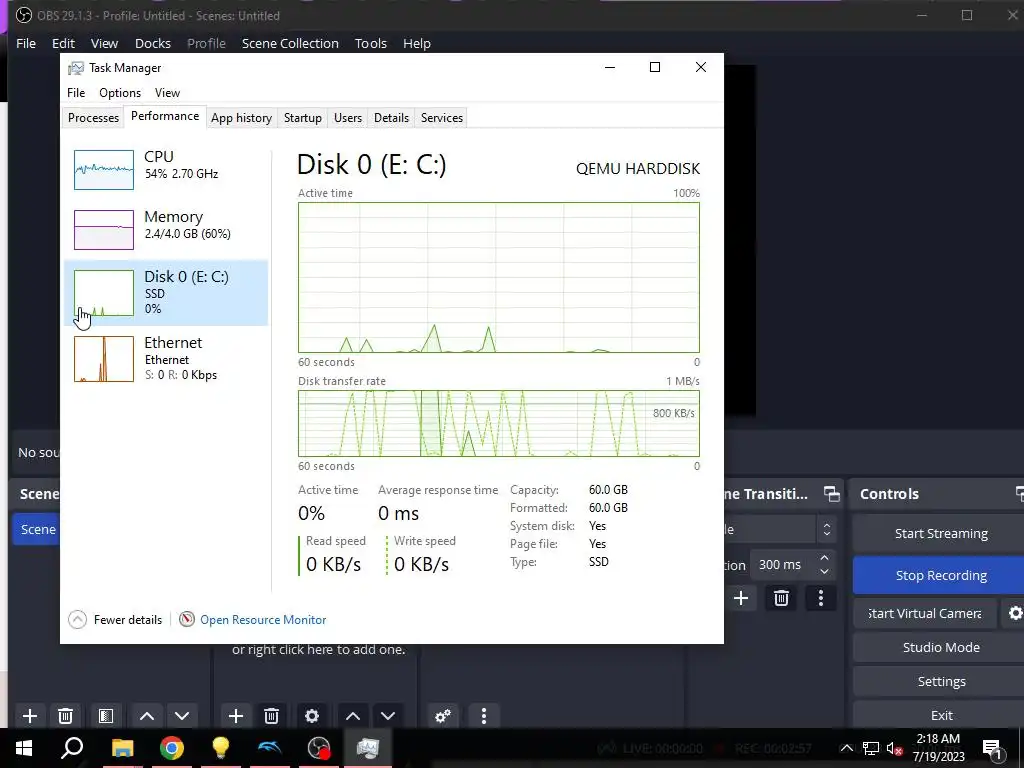Open advanced audio properties gears icon

click(443, 716)
